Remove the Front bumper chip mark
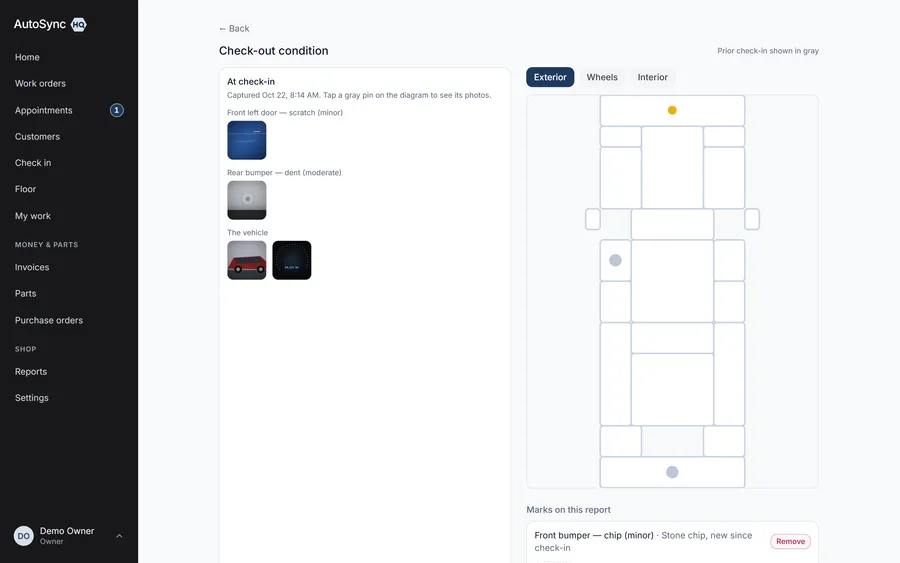Image resolution: width=900 pixels, height=563 pixels. (790, 542)
